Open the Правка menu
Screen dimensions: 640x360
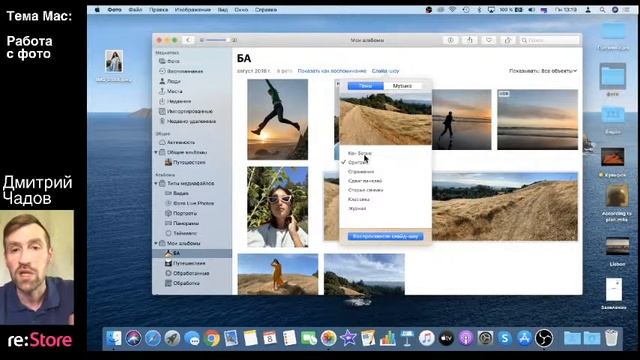click(158, 10)
